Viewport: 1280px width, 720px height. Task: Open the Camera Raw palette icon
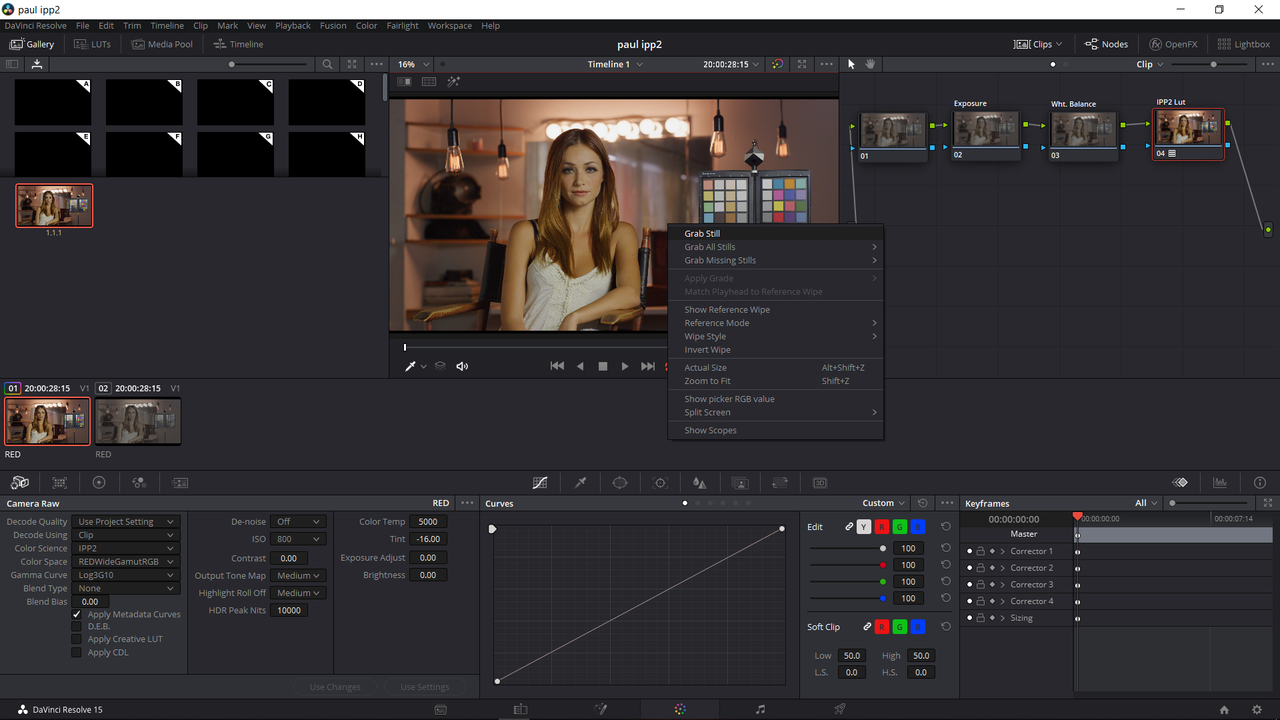(x=19, y=482)
